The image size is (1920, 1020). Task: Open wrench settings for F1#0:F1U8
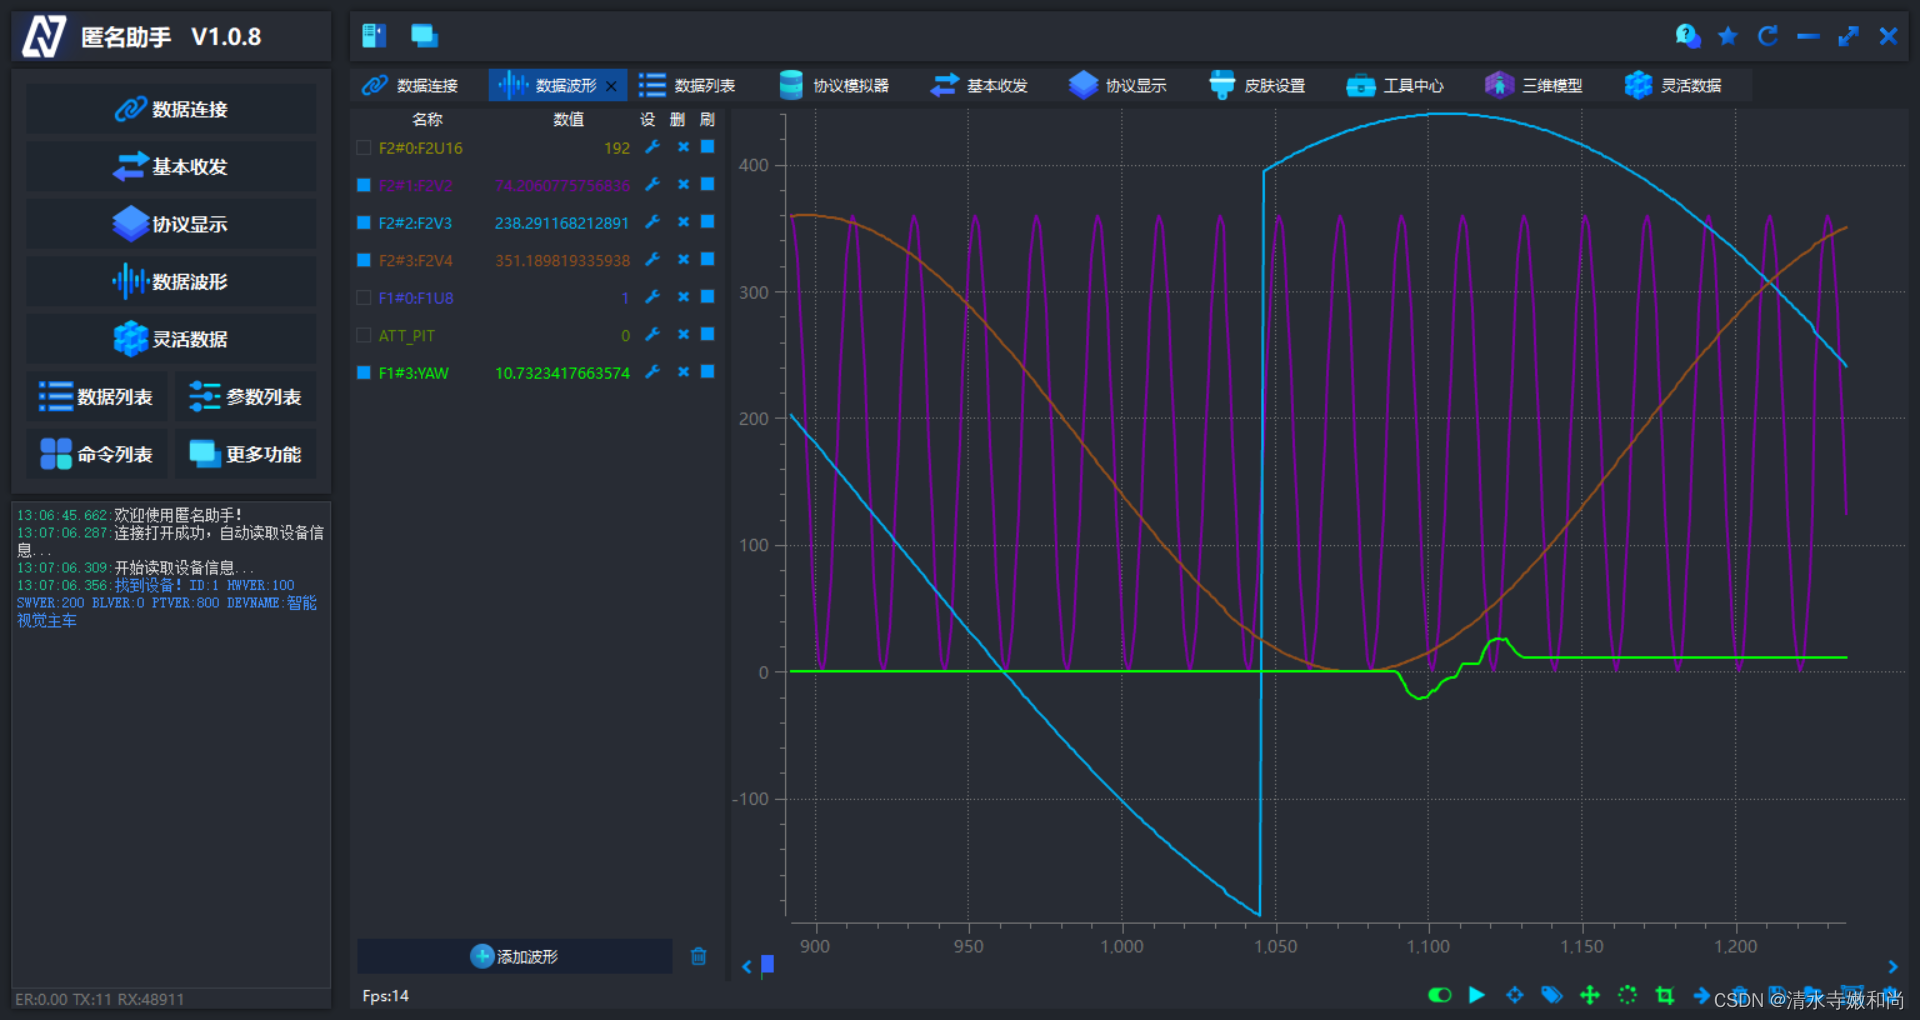point(652,297)
